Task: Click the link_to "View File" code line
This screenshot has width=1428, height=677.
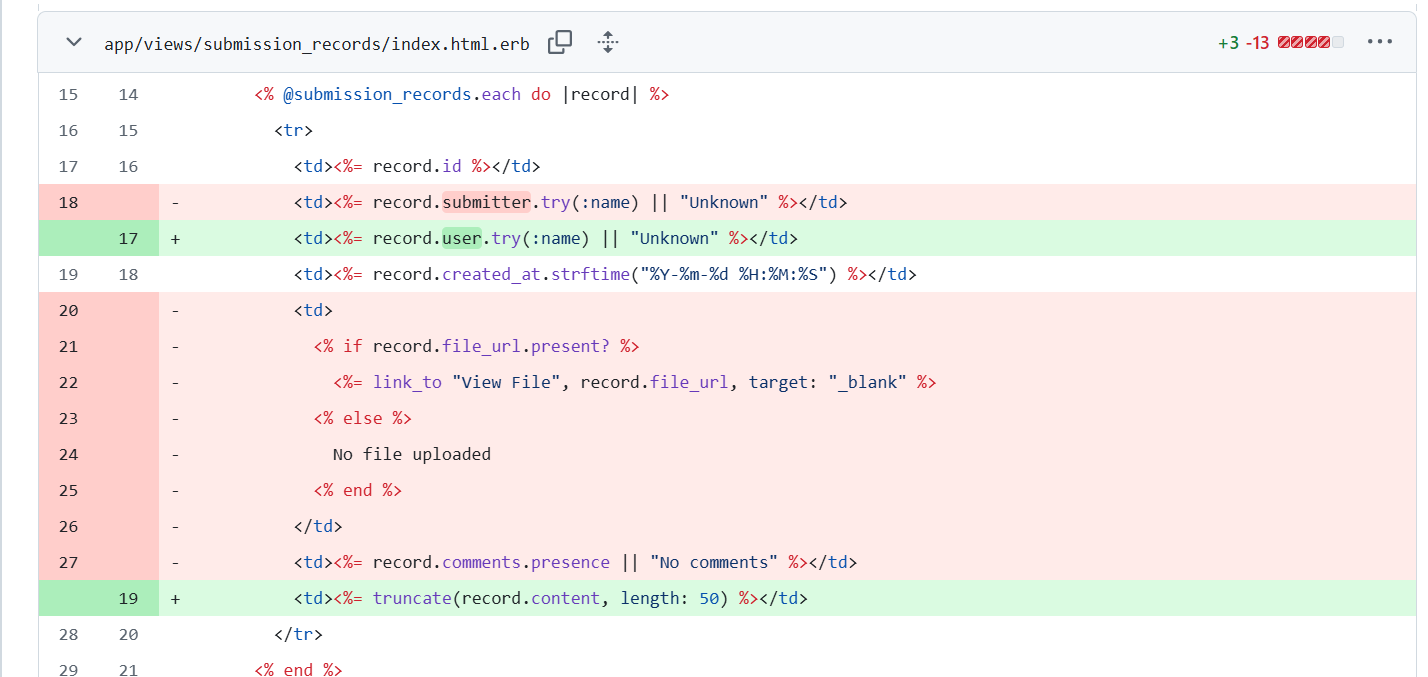Action: pos(634,383)
